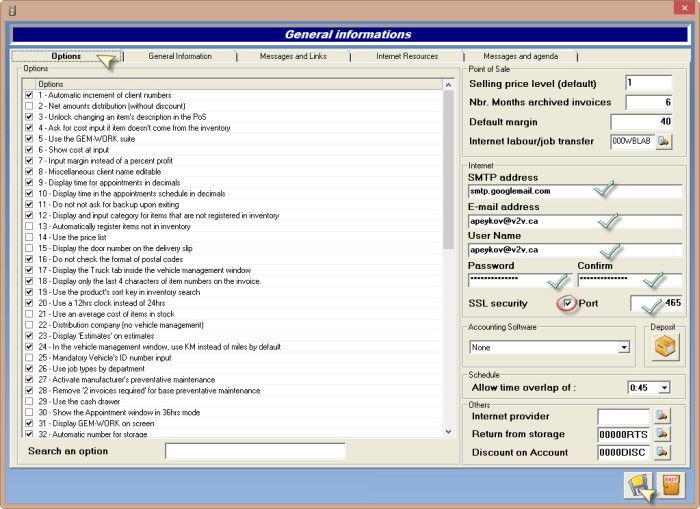This screenshot has height=509, width=700.
Task: Toggle option 20 Use a 12hrs clock
Action: point(29,303)
